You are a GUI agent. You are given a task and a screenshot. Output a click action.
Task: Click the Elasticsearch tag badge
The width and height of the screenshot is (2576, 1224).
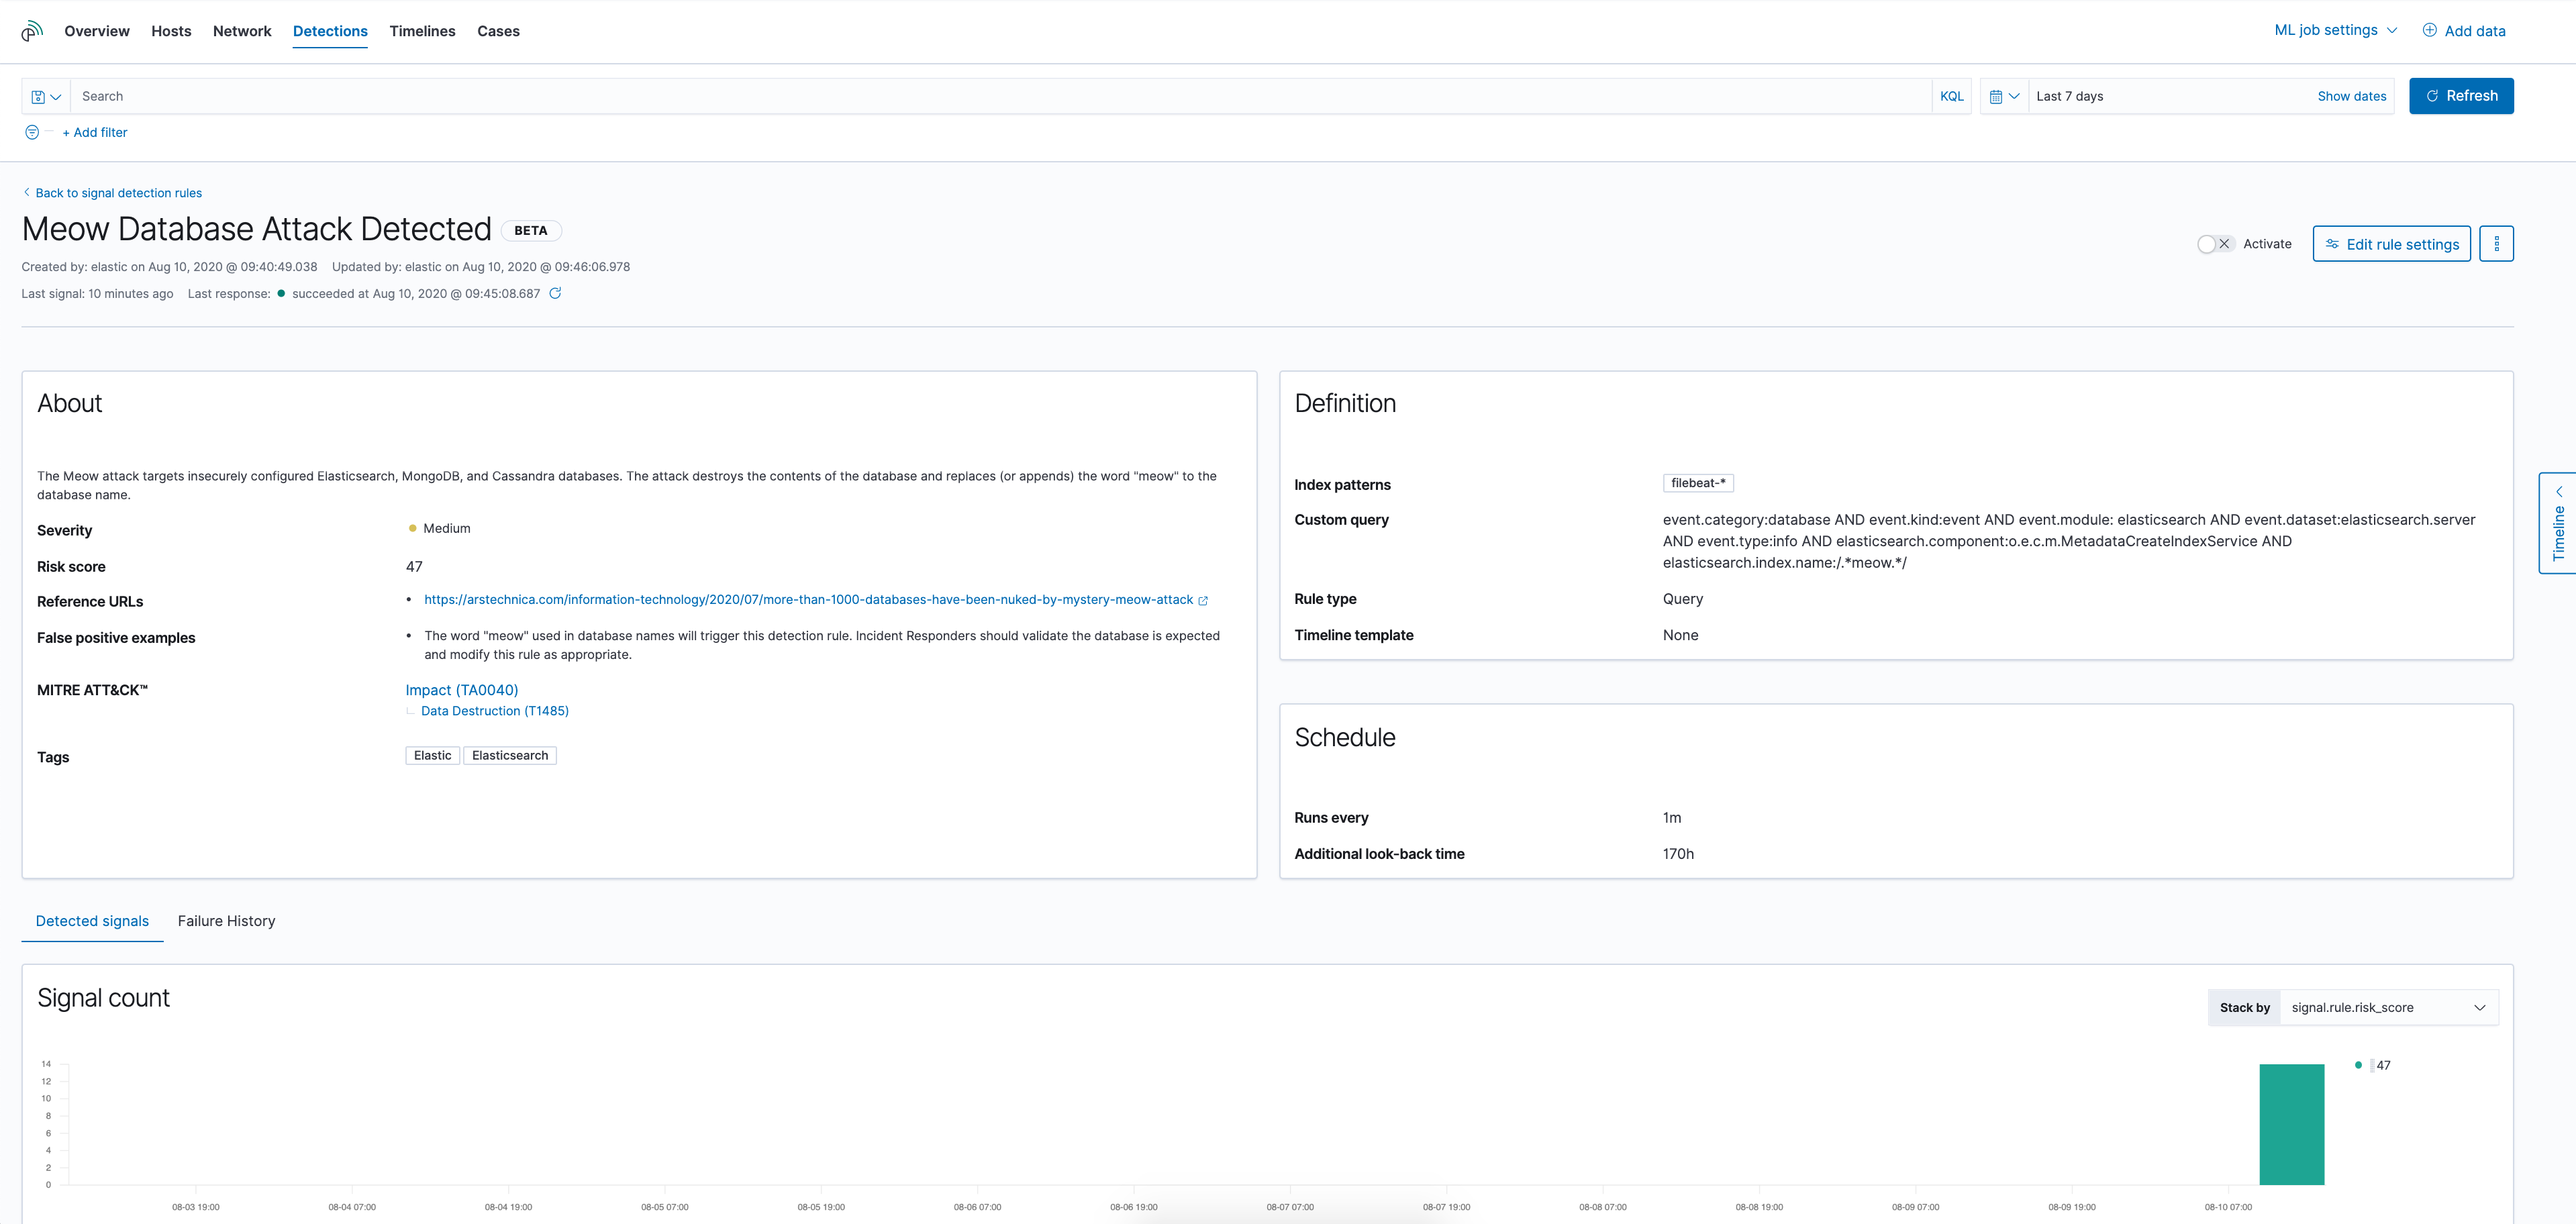[510, 756]
